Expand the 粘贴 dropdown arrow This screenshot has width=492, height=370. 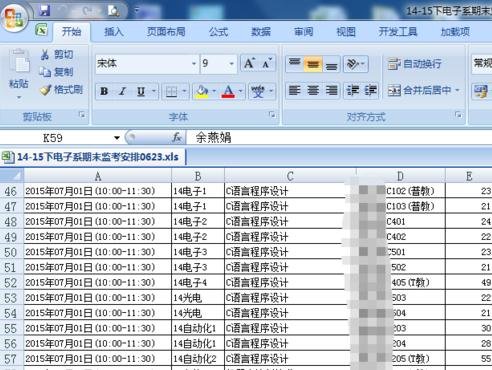[x=19, y=97]
